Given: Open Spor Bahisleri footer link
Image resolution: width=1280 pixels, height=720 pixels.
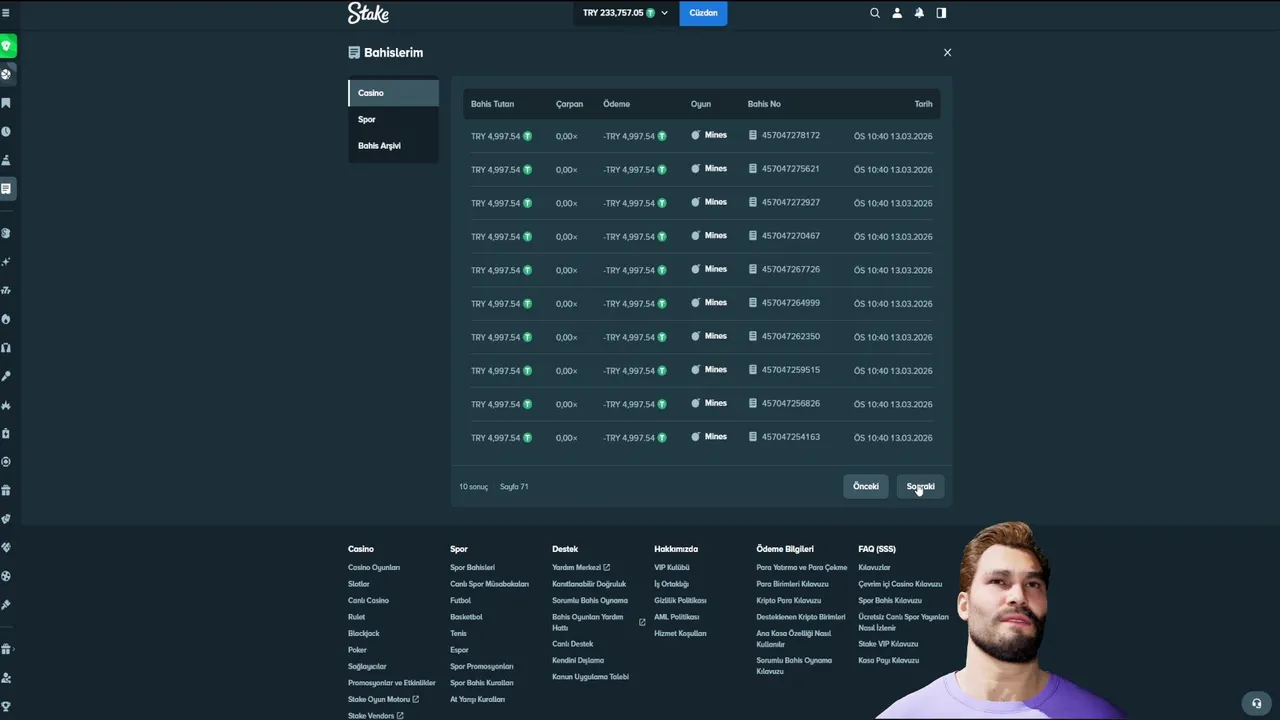Looking at the screenshot, I should pyautogui.click(x=472, y=567).
